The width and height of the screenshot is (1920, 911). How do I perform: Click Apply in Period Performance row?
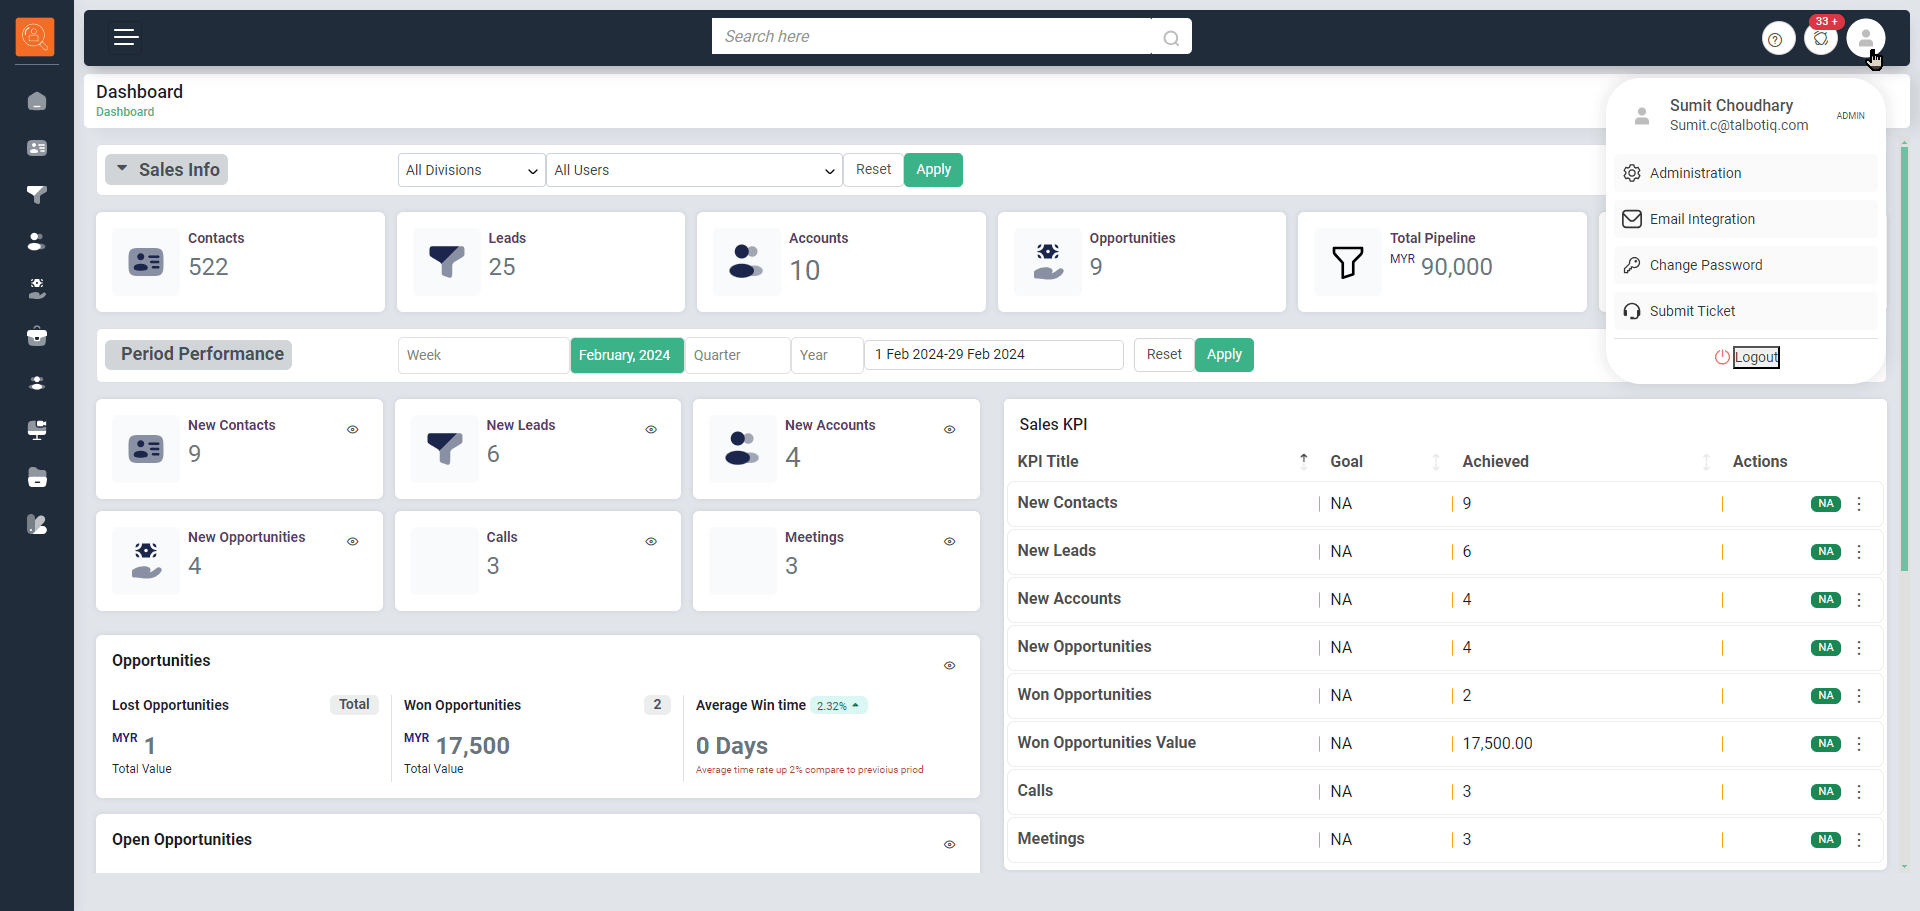tap(1223, 355)
